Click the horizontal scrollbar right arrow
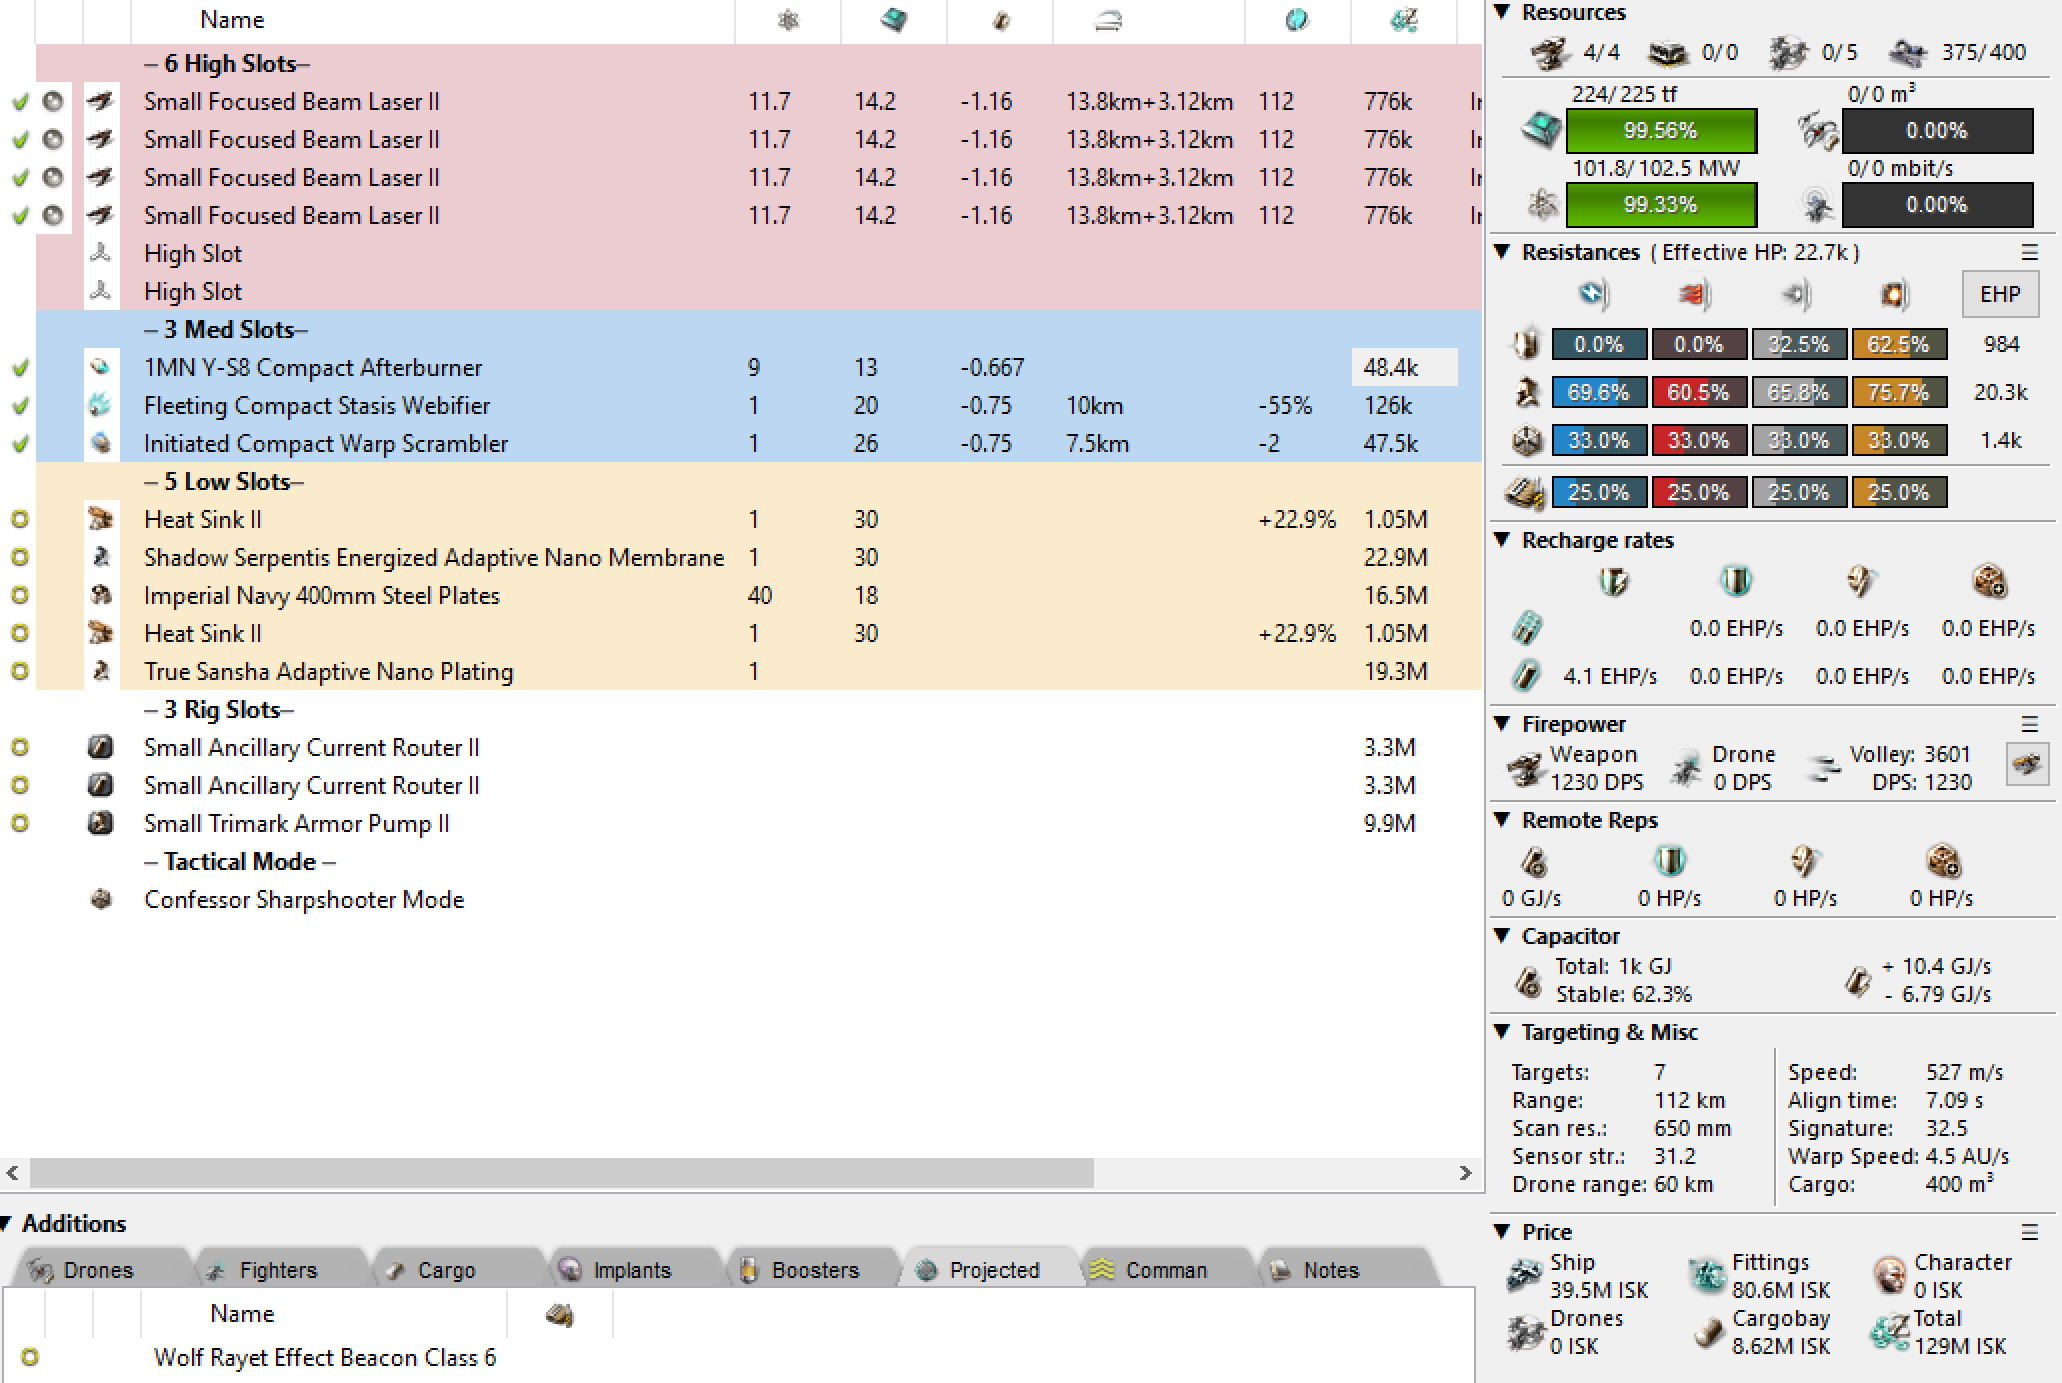Image resolution: width=2062 pixels, height=1383 pixels. pyautogui.click(x=1465, y=1173)
